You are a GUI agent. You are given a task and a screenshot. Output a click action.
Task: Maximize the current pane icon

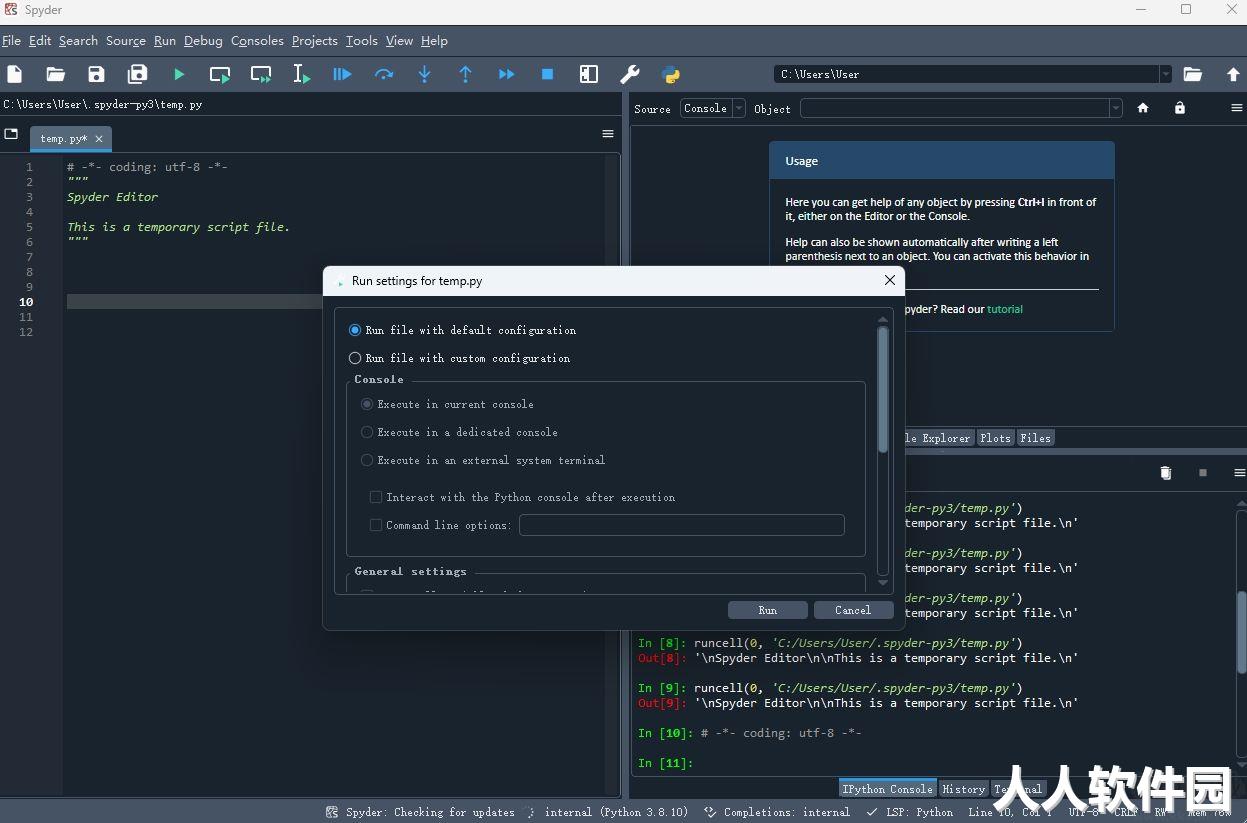[x=588, y=74]
